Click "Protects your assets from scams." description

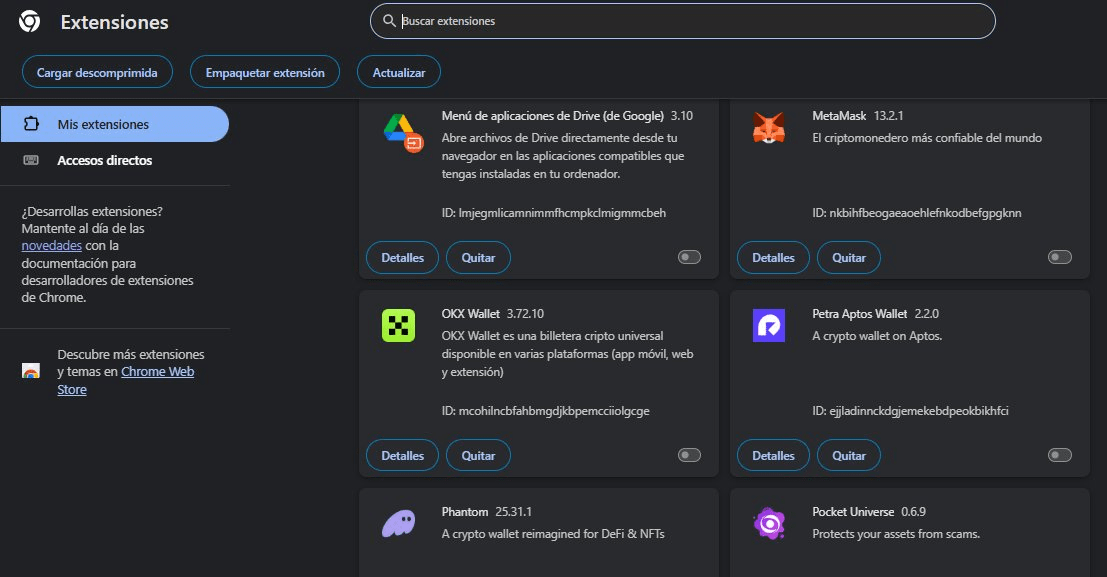896,534
